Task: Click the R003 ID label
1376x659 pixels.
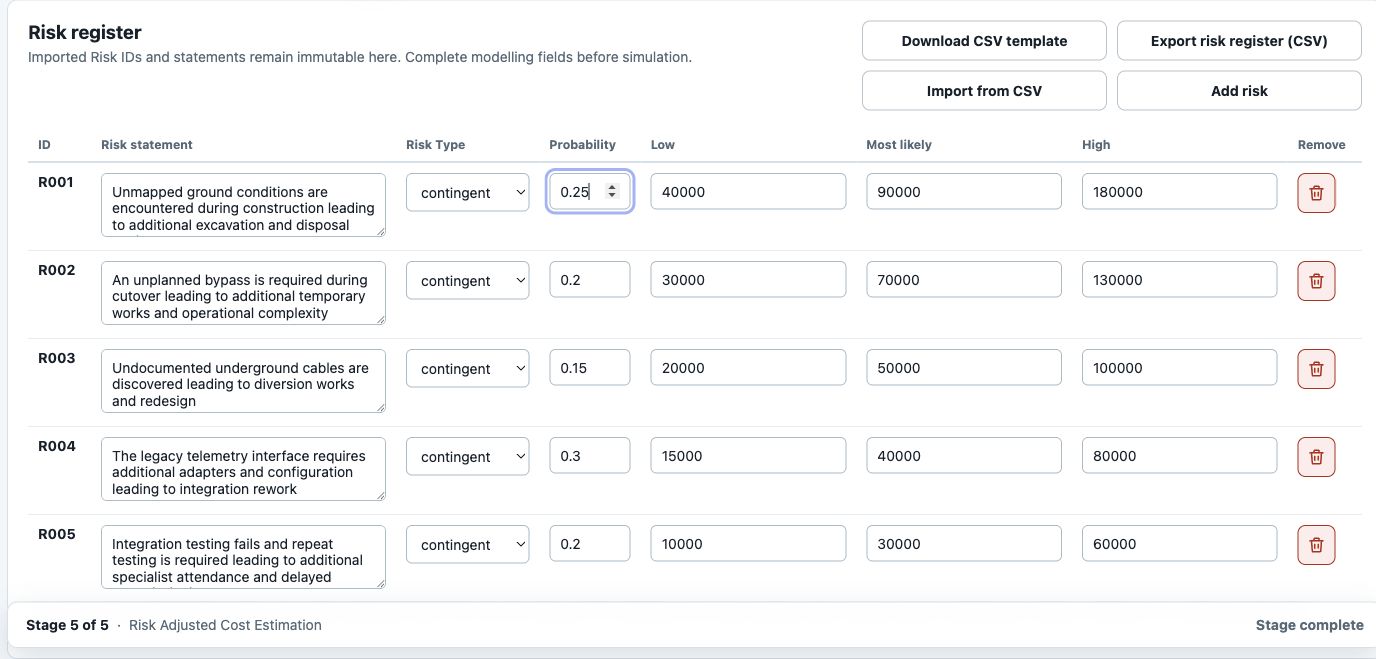Action: [57, 358]
